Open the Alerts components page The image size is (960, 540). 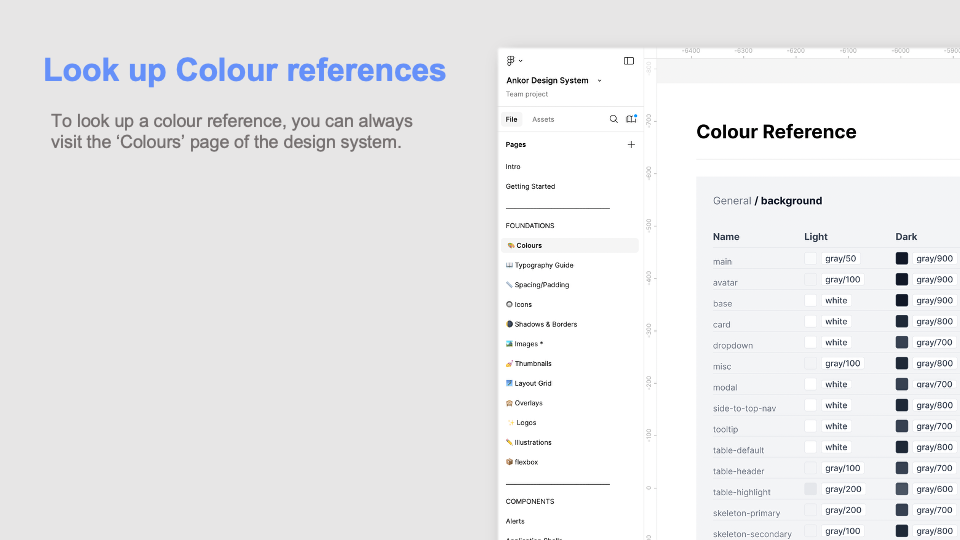click(x=515, y=521)
